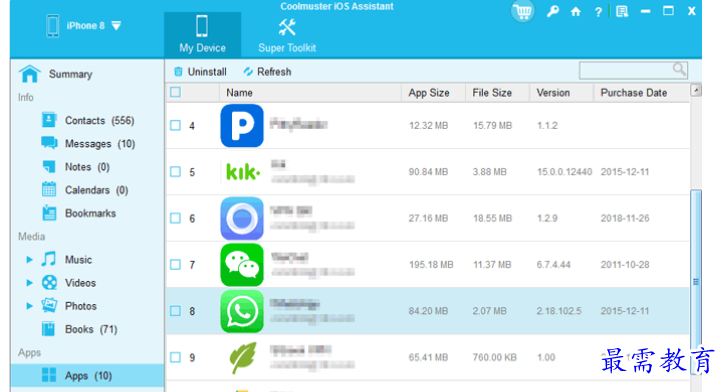Screen dimensions: 723x392
Task: Click the vertical scrollbar thumb
Action: (696, 281)
